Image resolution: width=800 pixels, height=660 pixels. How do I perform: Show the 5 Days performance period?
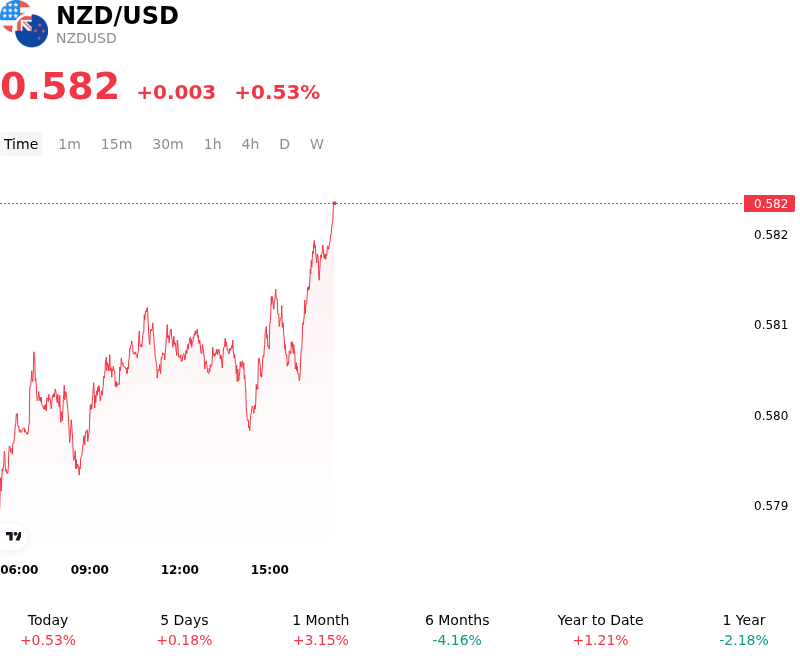[x=184, y=630]
